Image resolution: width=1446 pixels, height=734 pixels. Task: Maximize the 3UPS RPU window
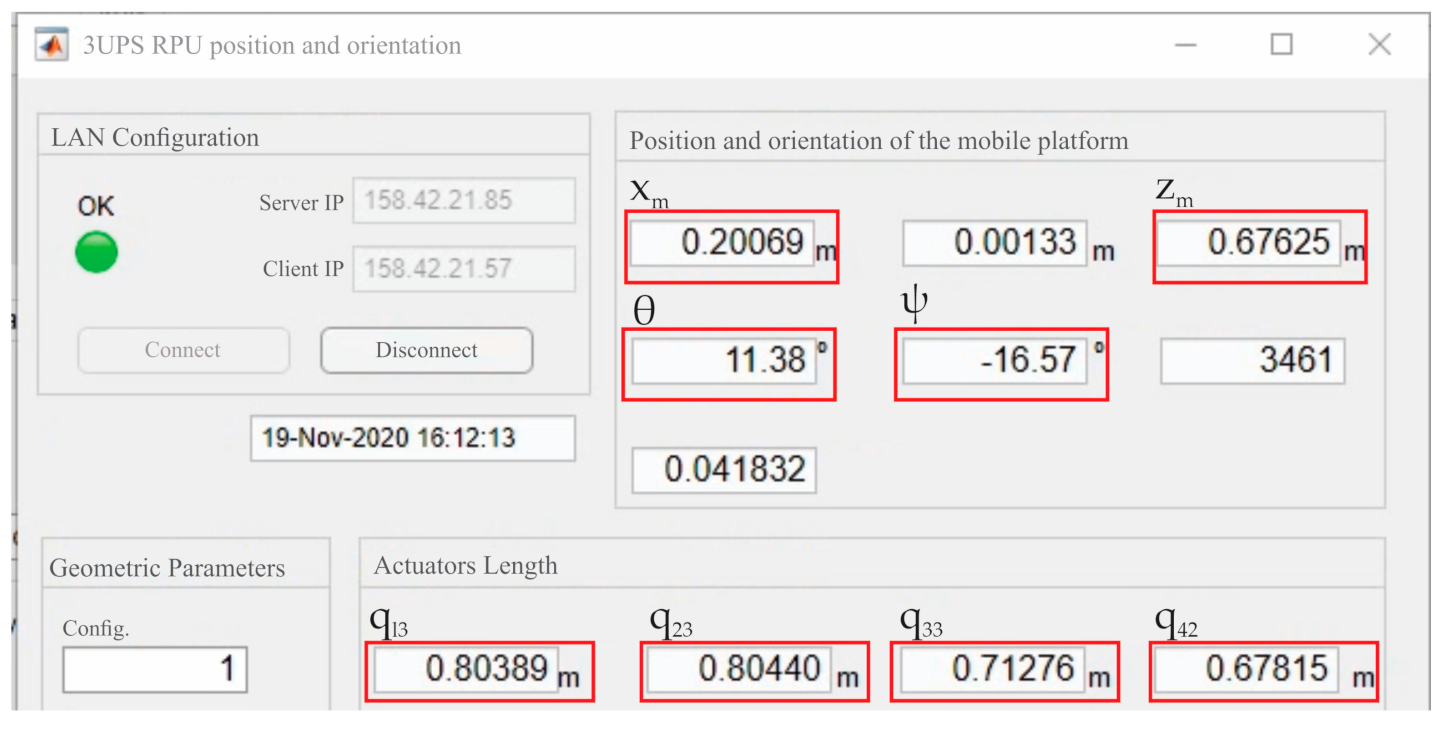1281,45
